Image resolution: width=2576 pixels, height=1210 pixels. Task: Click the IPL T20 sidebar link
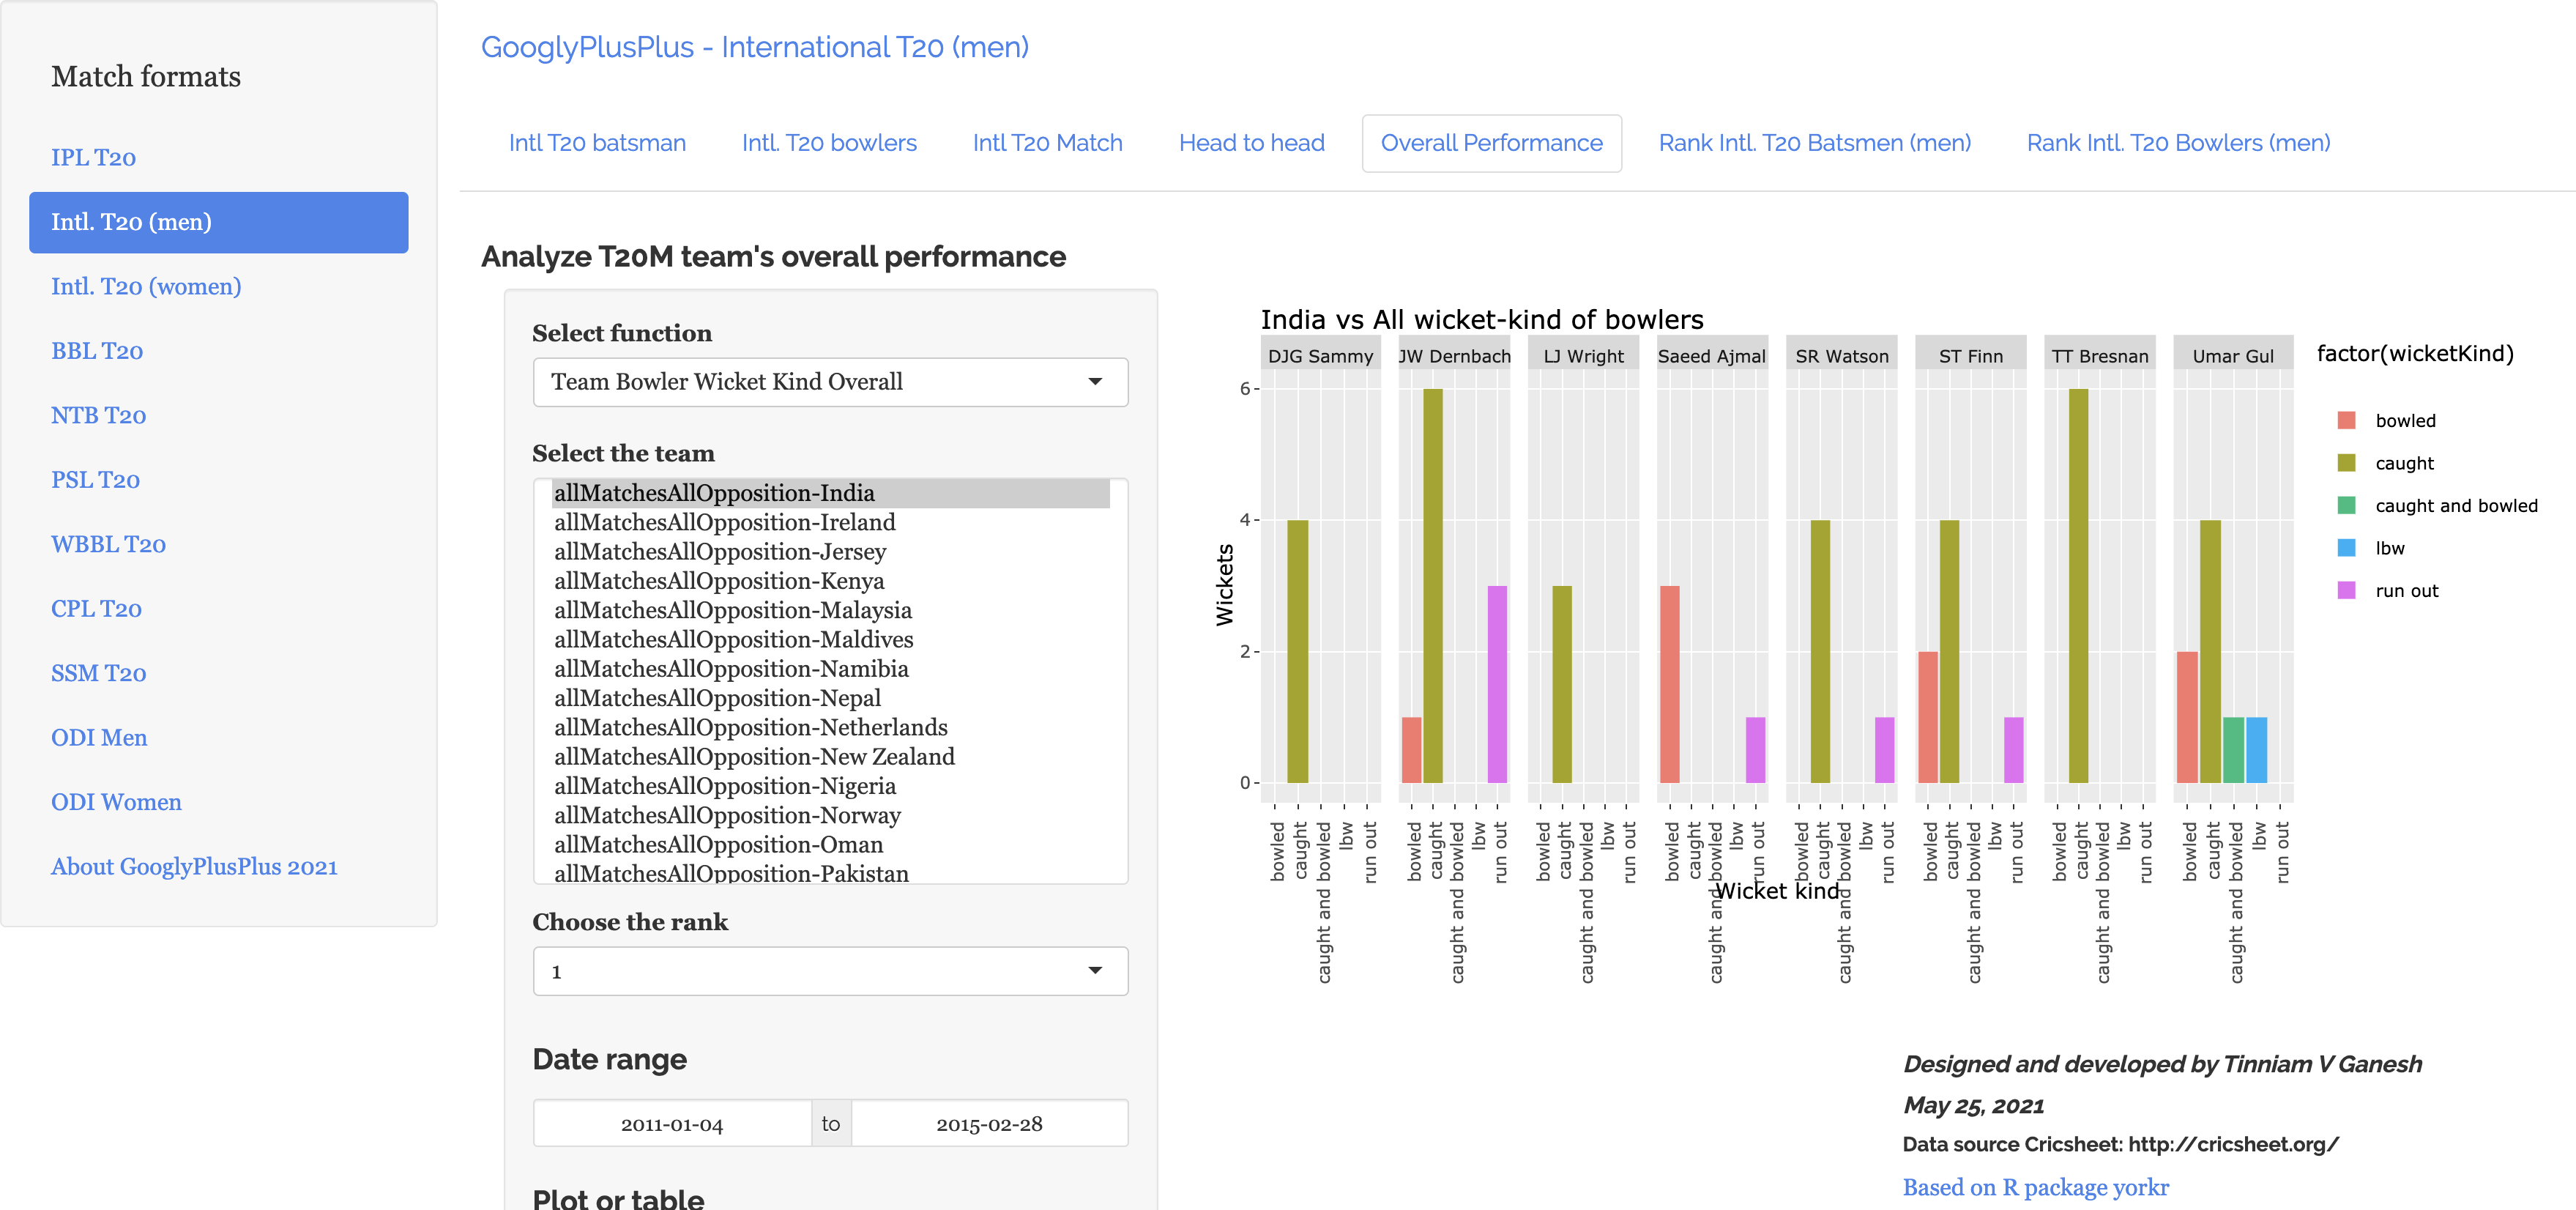point(93,157)
